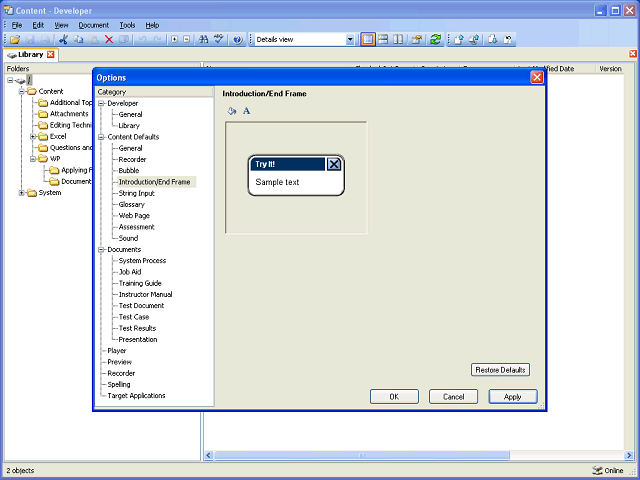
Task: Open Help with the question mark icon
Action: pyautogui.click(x=238, y=40)
